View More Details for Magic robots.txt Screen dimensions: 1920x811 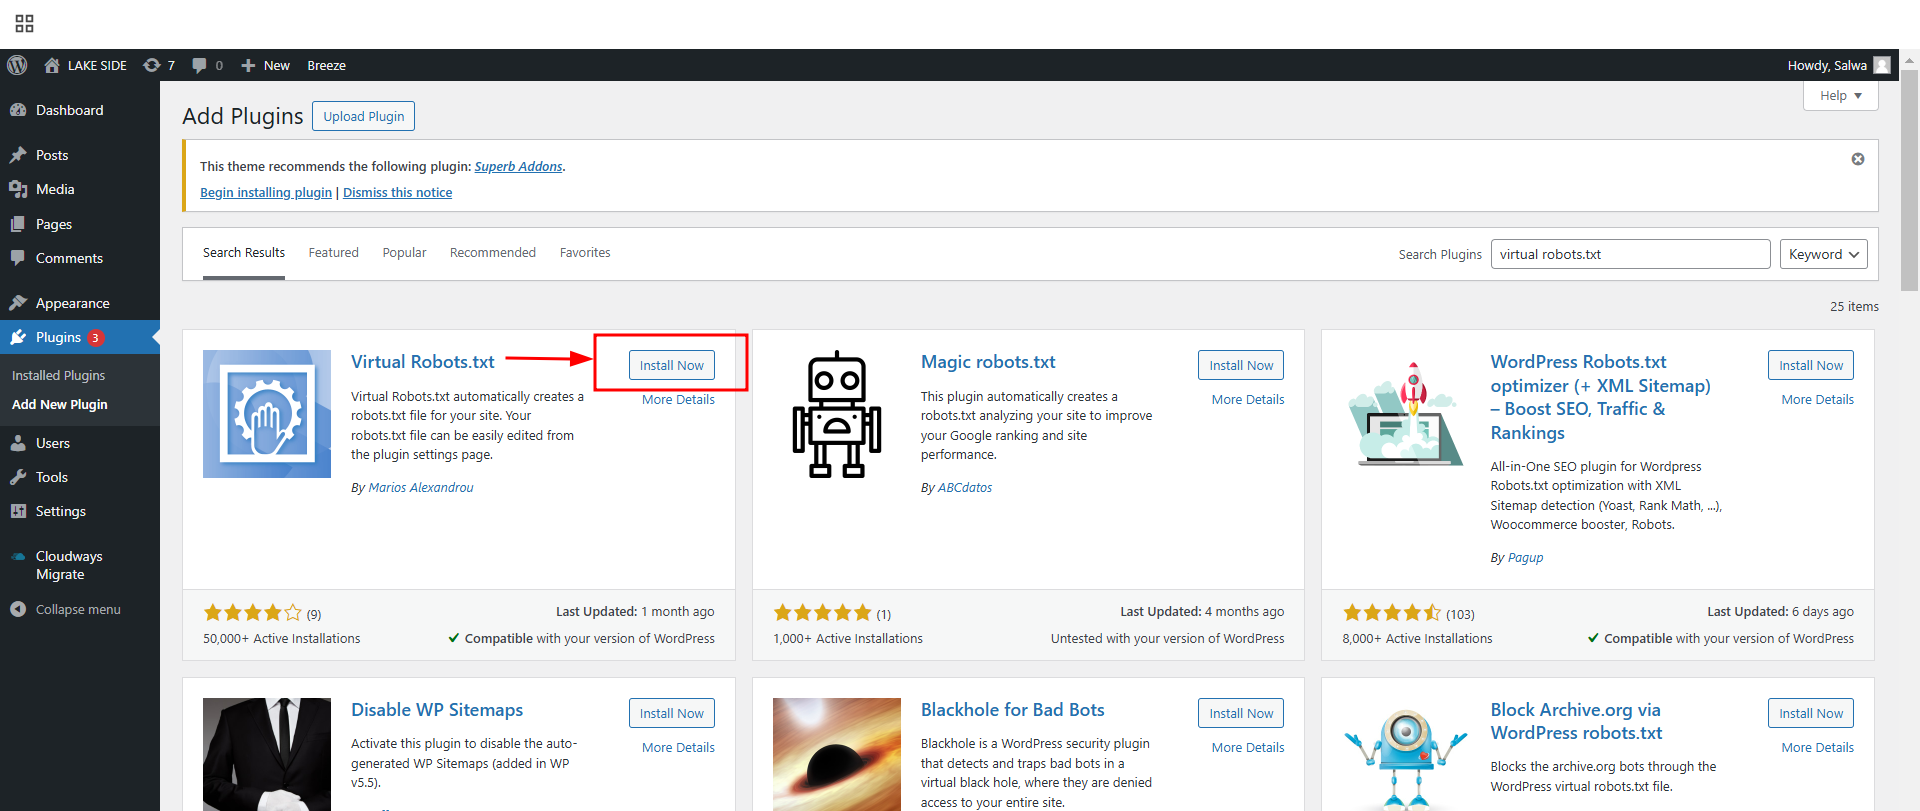coord(1248,400)
